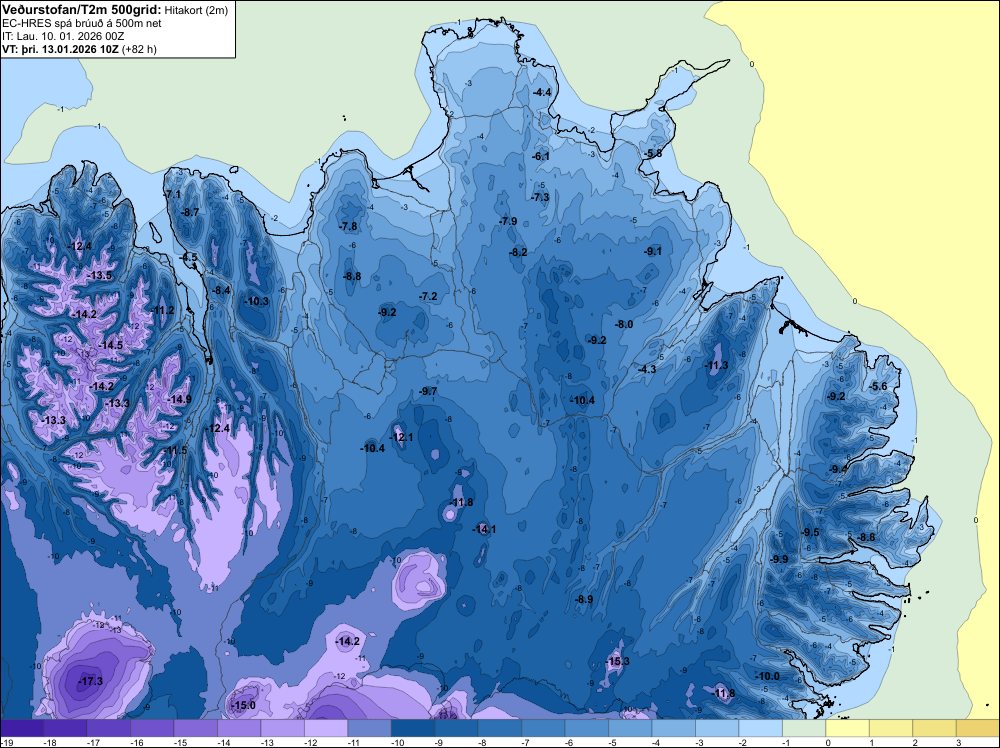Click the -8.9 temperature label

coord(584,599)
